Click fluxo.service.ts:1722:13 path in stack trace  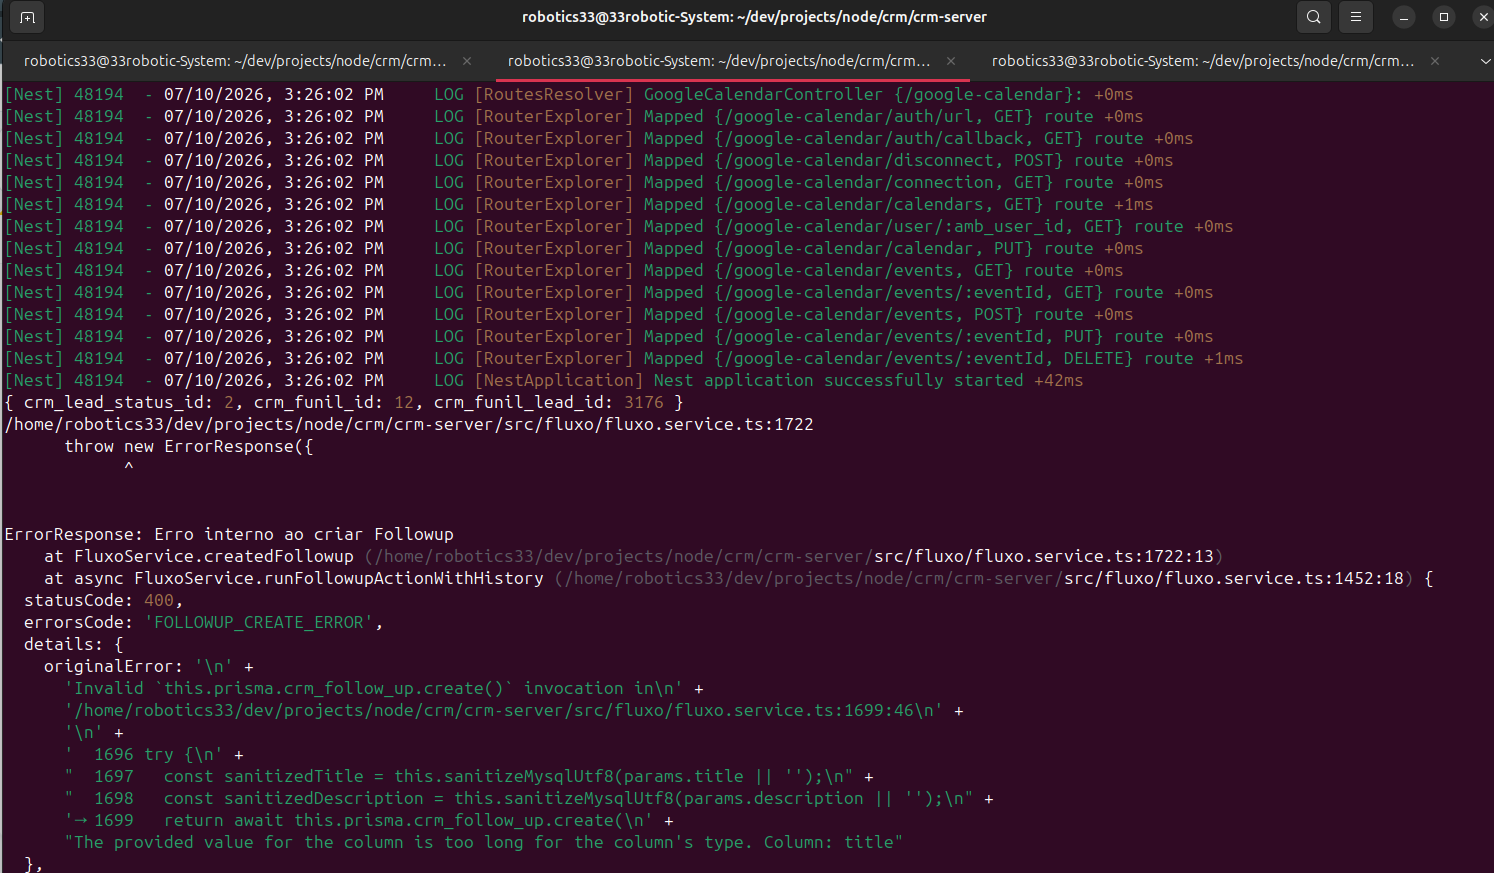[1043, 556]
